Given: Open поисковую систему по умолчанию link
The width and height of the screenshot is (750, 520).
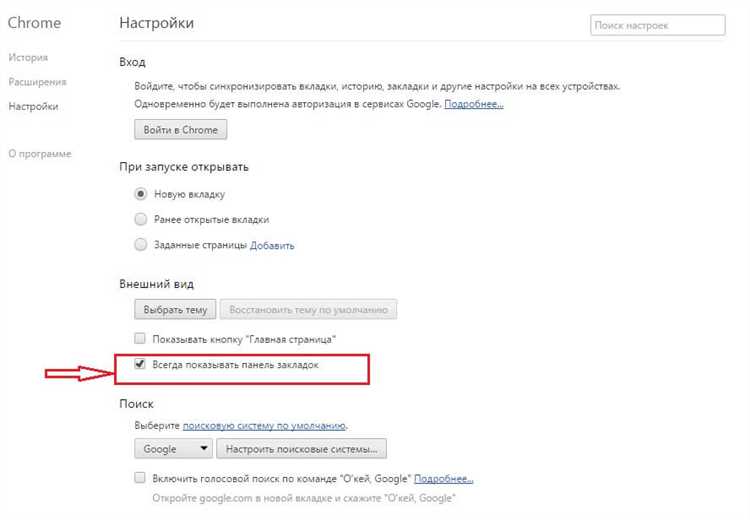Looking at the screenshot, I should (264, 425).
